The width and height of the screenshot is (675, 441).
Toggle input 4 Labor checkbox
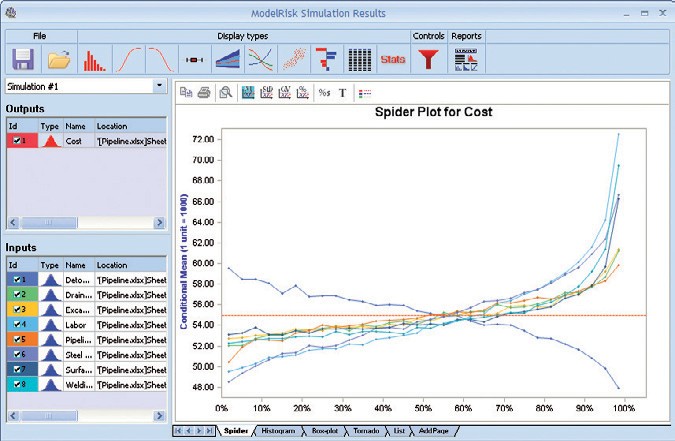point(17,324)
